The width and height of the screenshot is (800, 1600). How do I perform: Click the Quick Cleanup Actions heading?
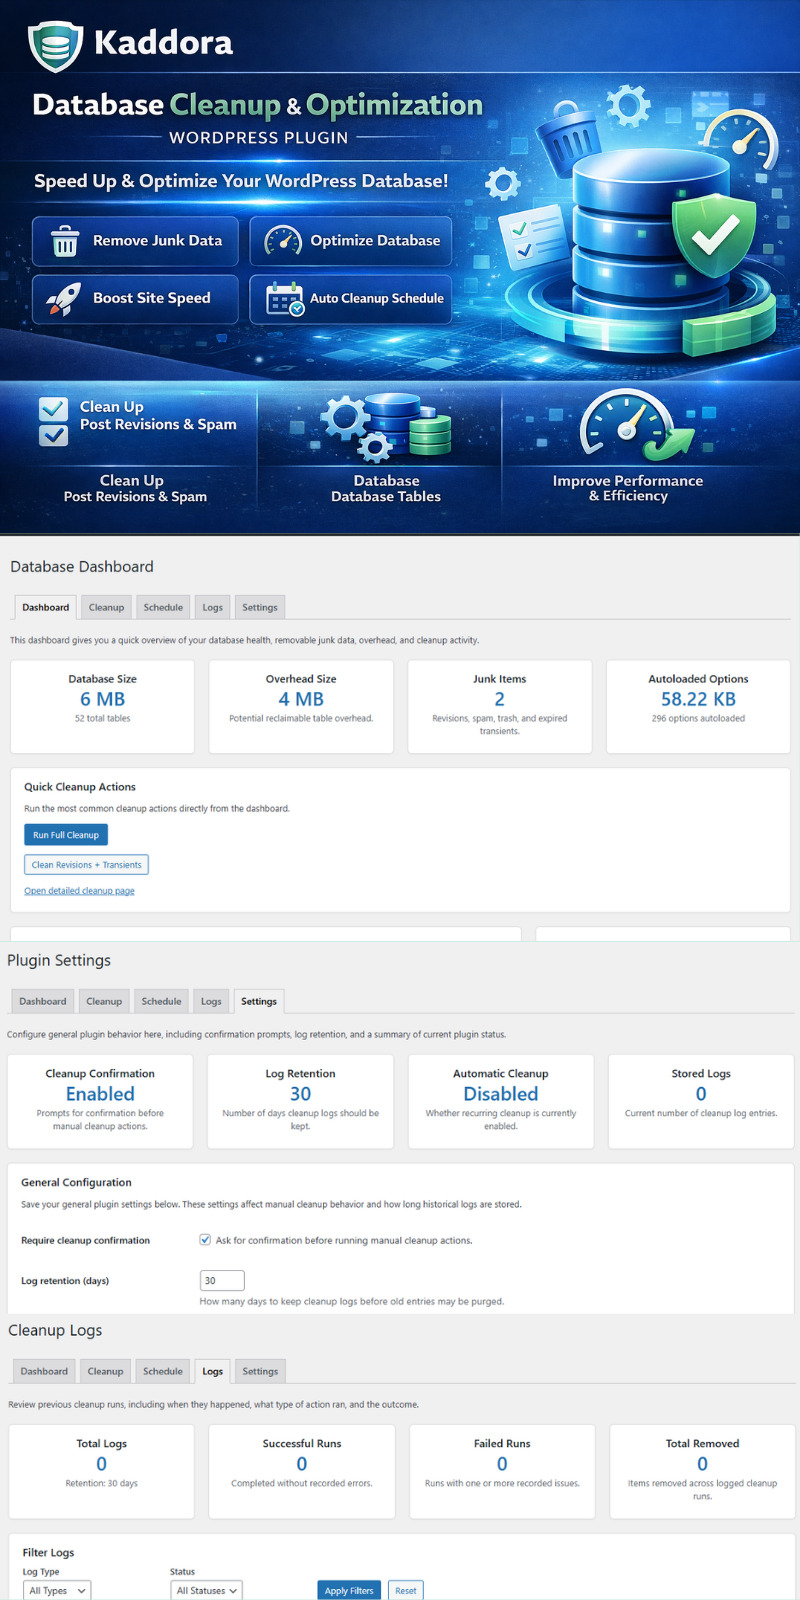coord(80,787)
